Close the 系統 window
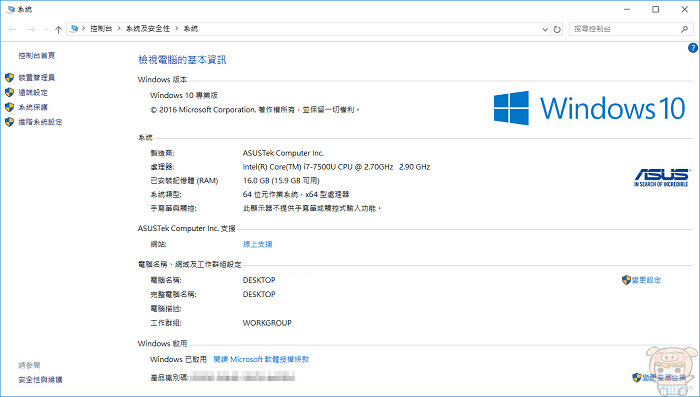 click(684, 9)
